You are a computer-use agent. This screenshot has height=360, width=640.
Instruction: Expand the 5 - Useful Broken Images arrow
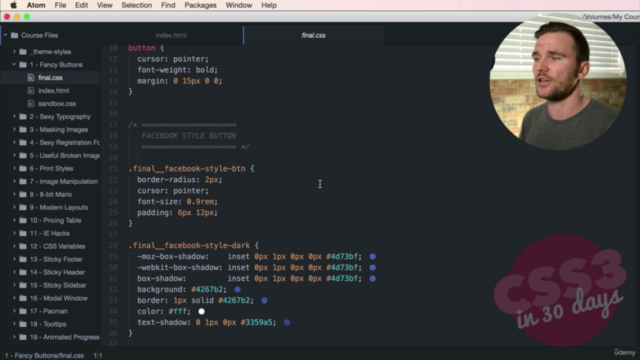tap(14, 156)
